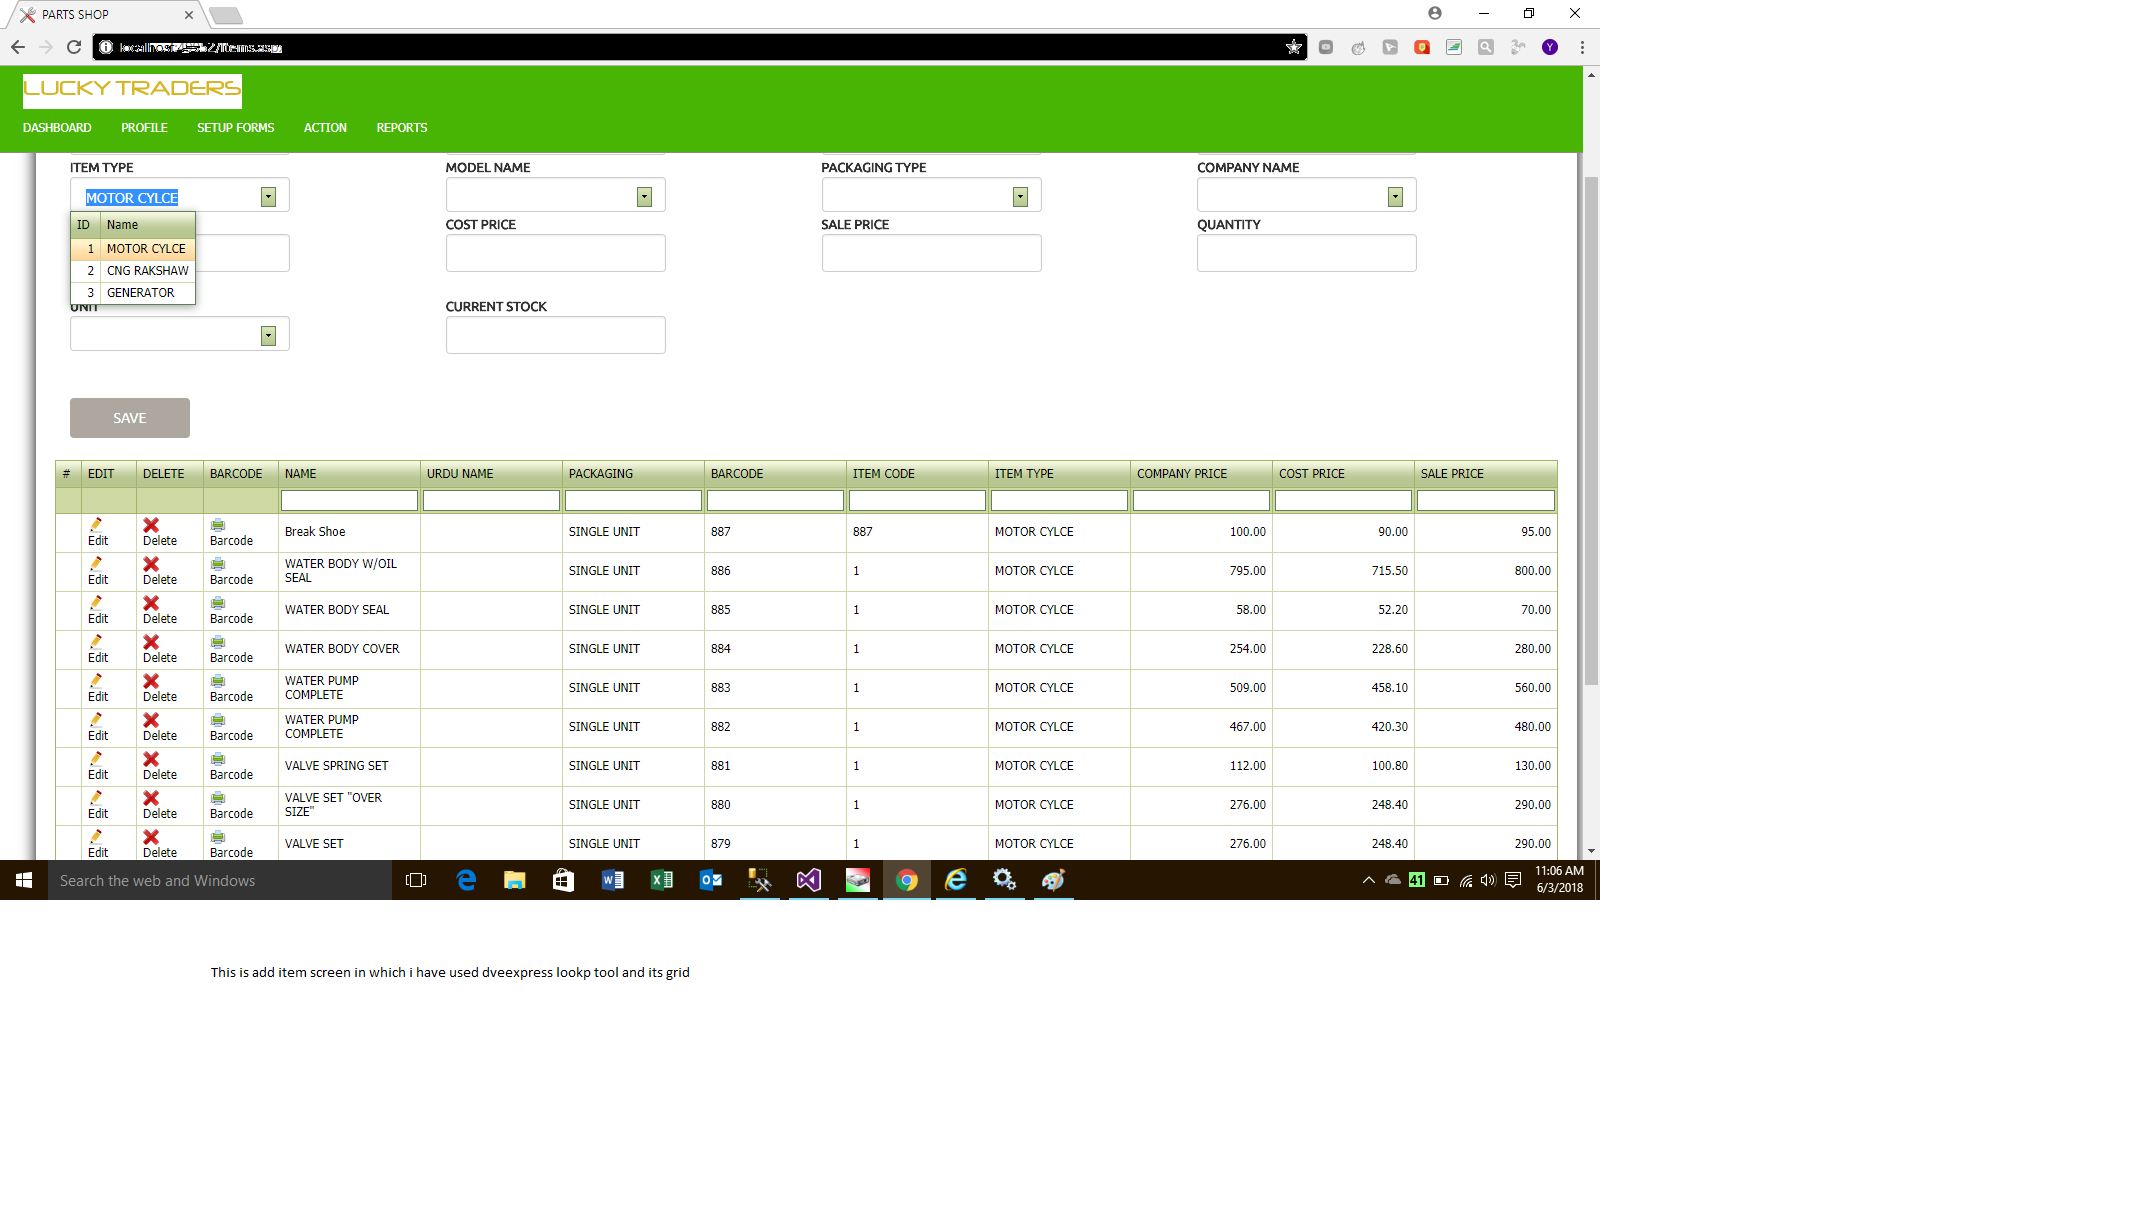
Task: Edit the VALVE SET row 879
Action: pos(97,844)
